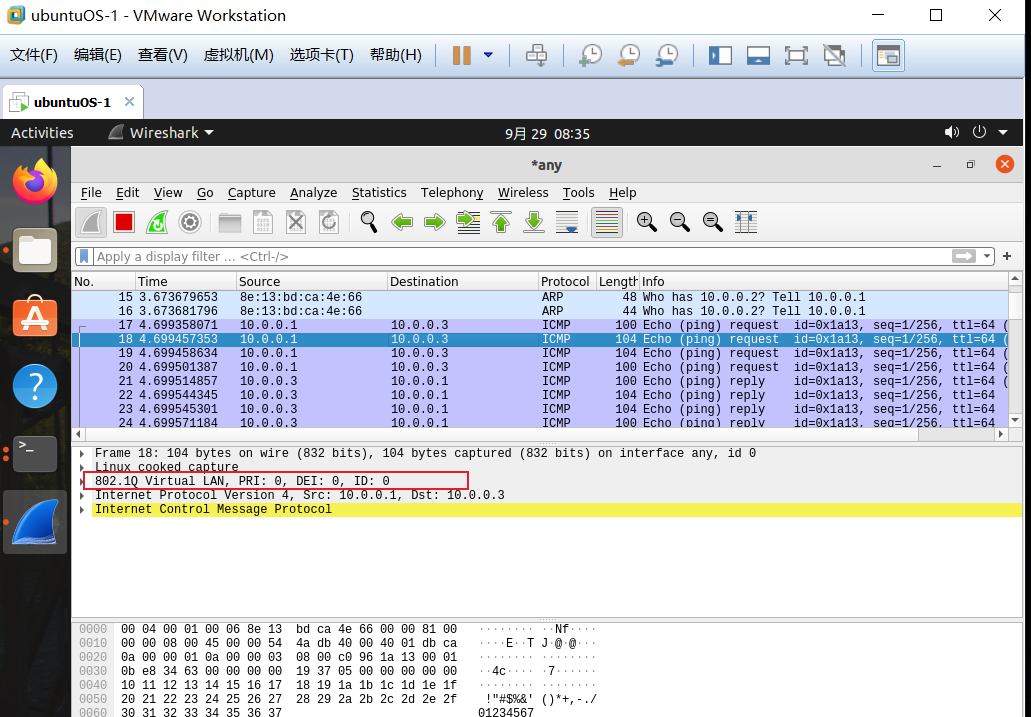Open the File menu
This screenshot has height=717, width=1031.
[x=91, y=193]
